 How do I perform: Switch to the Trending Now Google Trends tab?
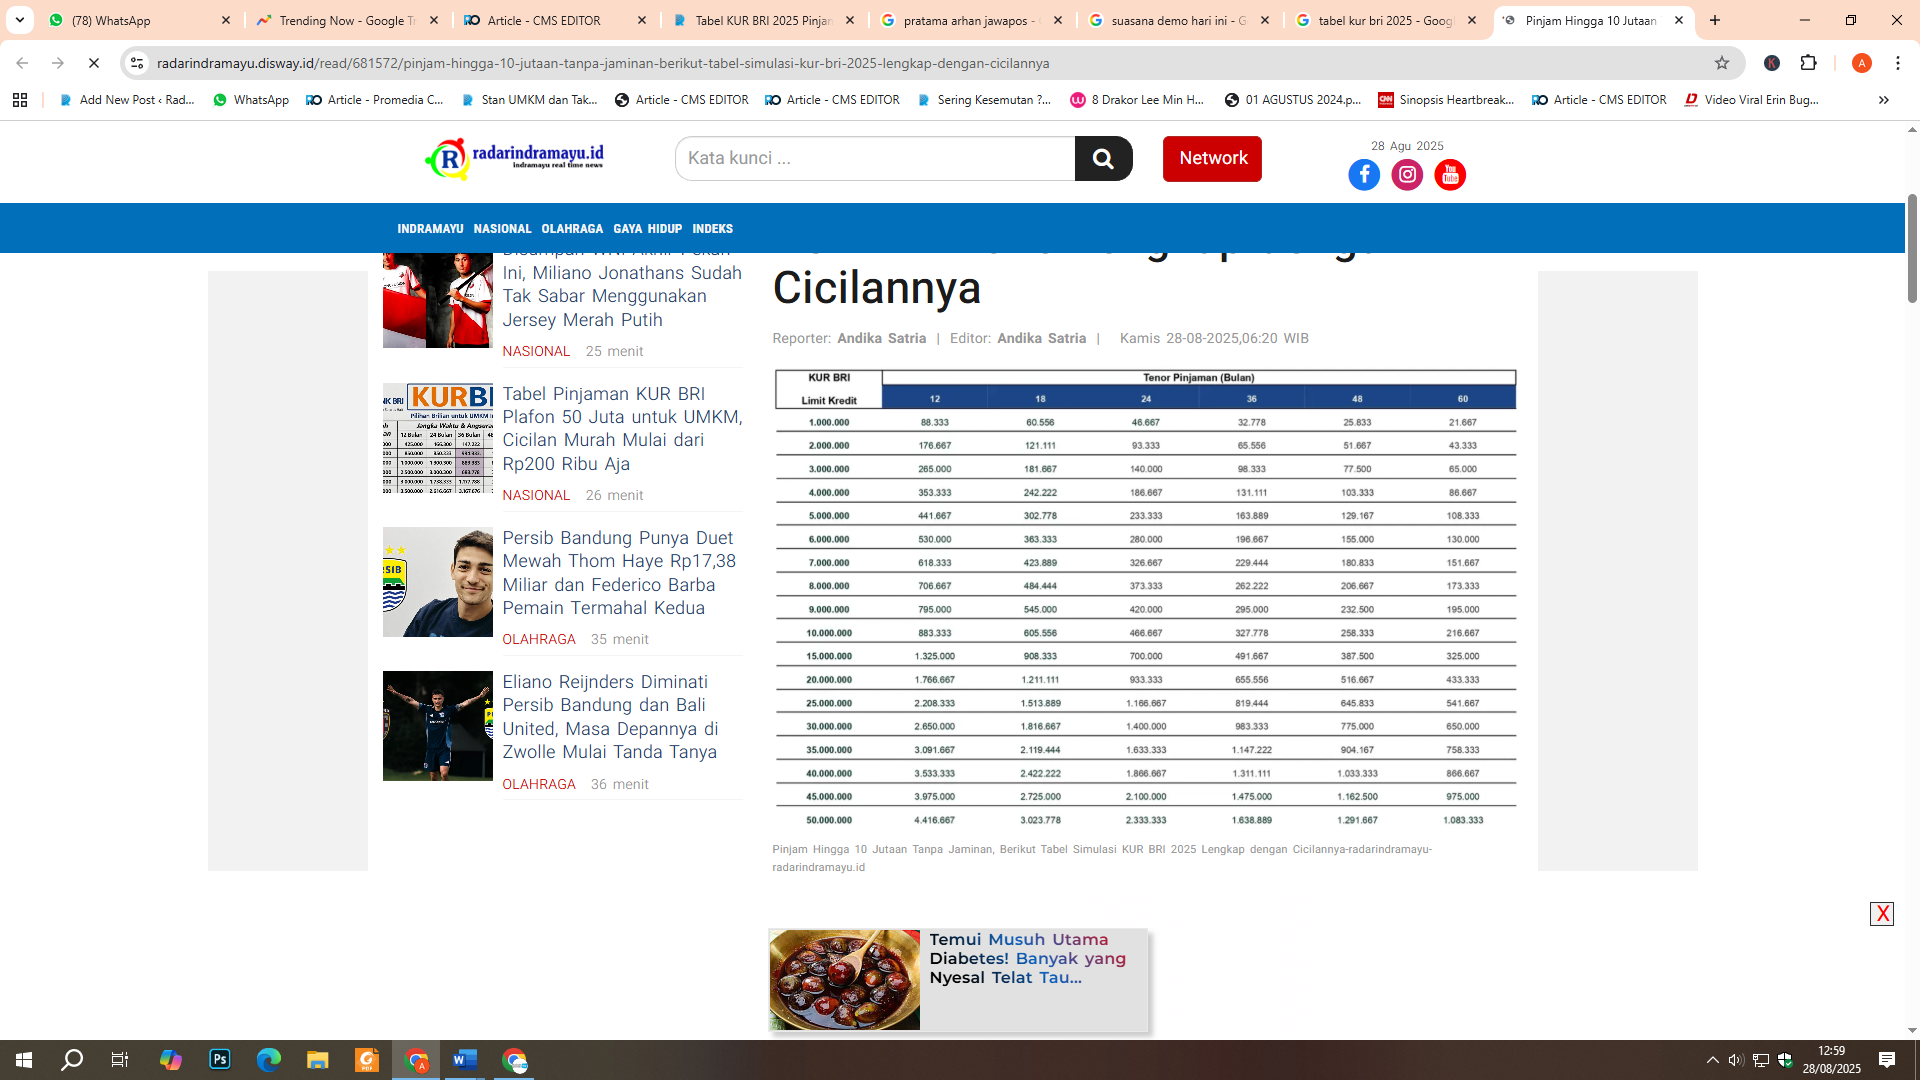coord(347,20)
